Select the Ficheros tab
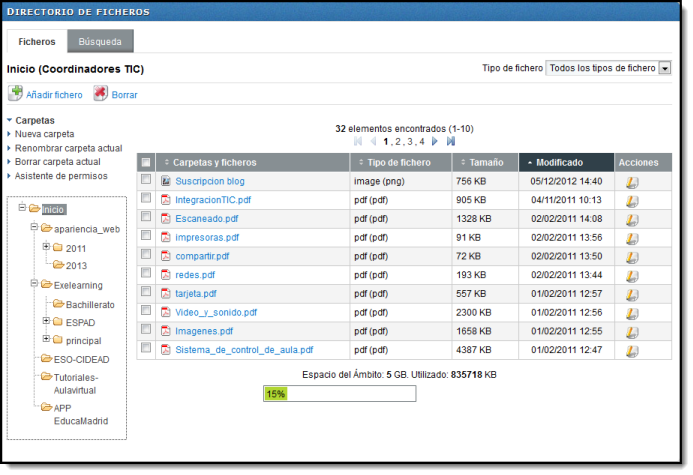Viewport: 693px width, 475px height. pyautogui.click(x=37, y=42)
